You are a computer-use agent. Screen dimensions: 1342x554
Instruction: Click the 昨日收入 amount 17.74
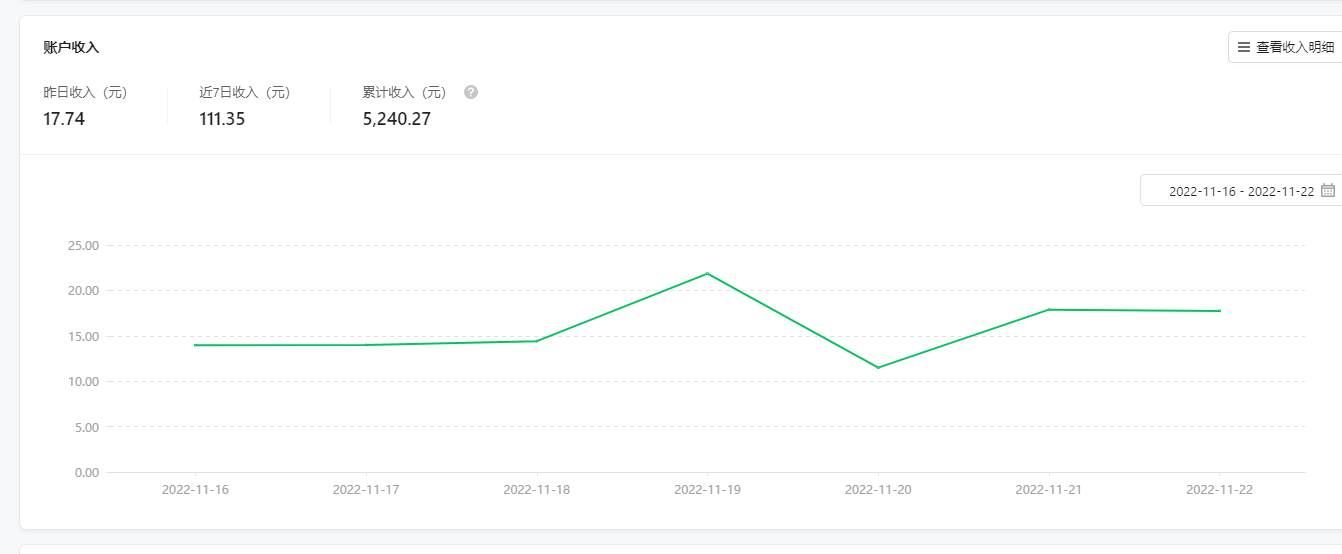coord(64,119)
